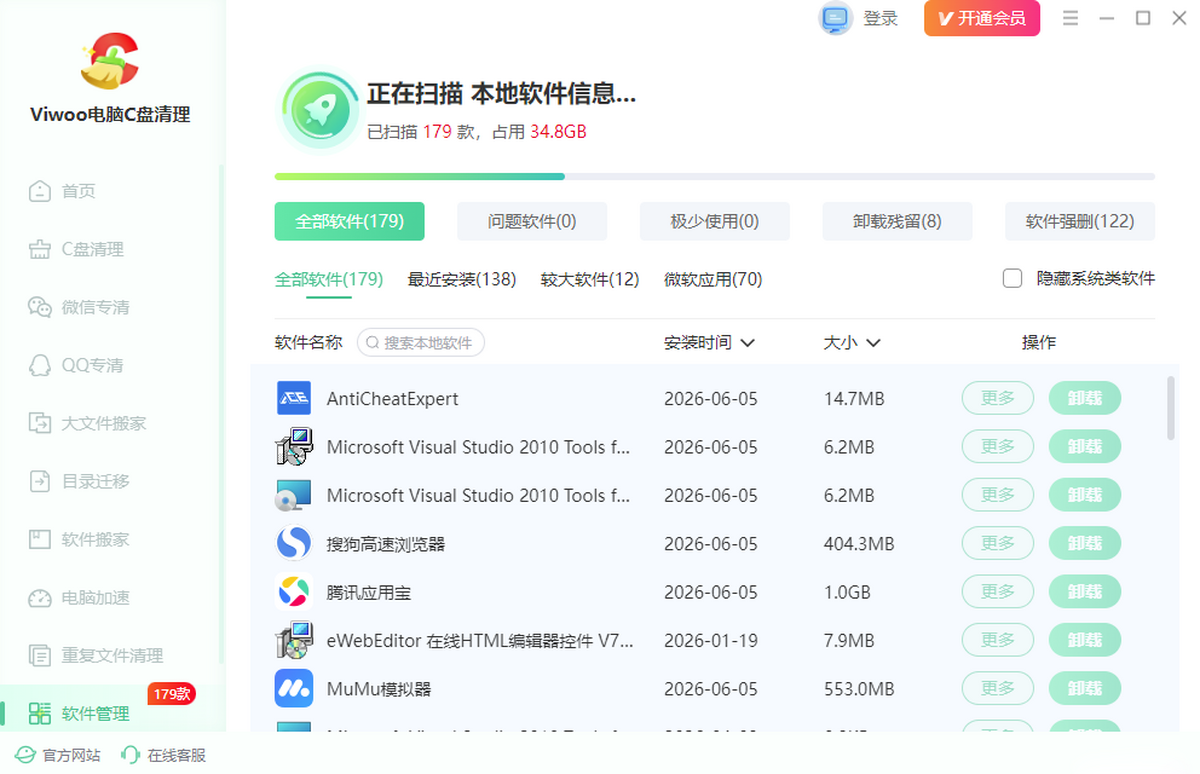
Task: Click the 软件名称 column header
Action: click(x=309, y=343)
